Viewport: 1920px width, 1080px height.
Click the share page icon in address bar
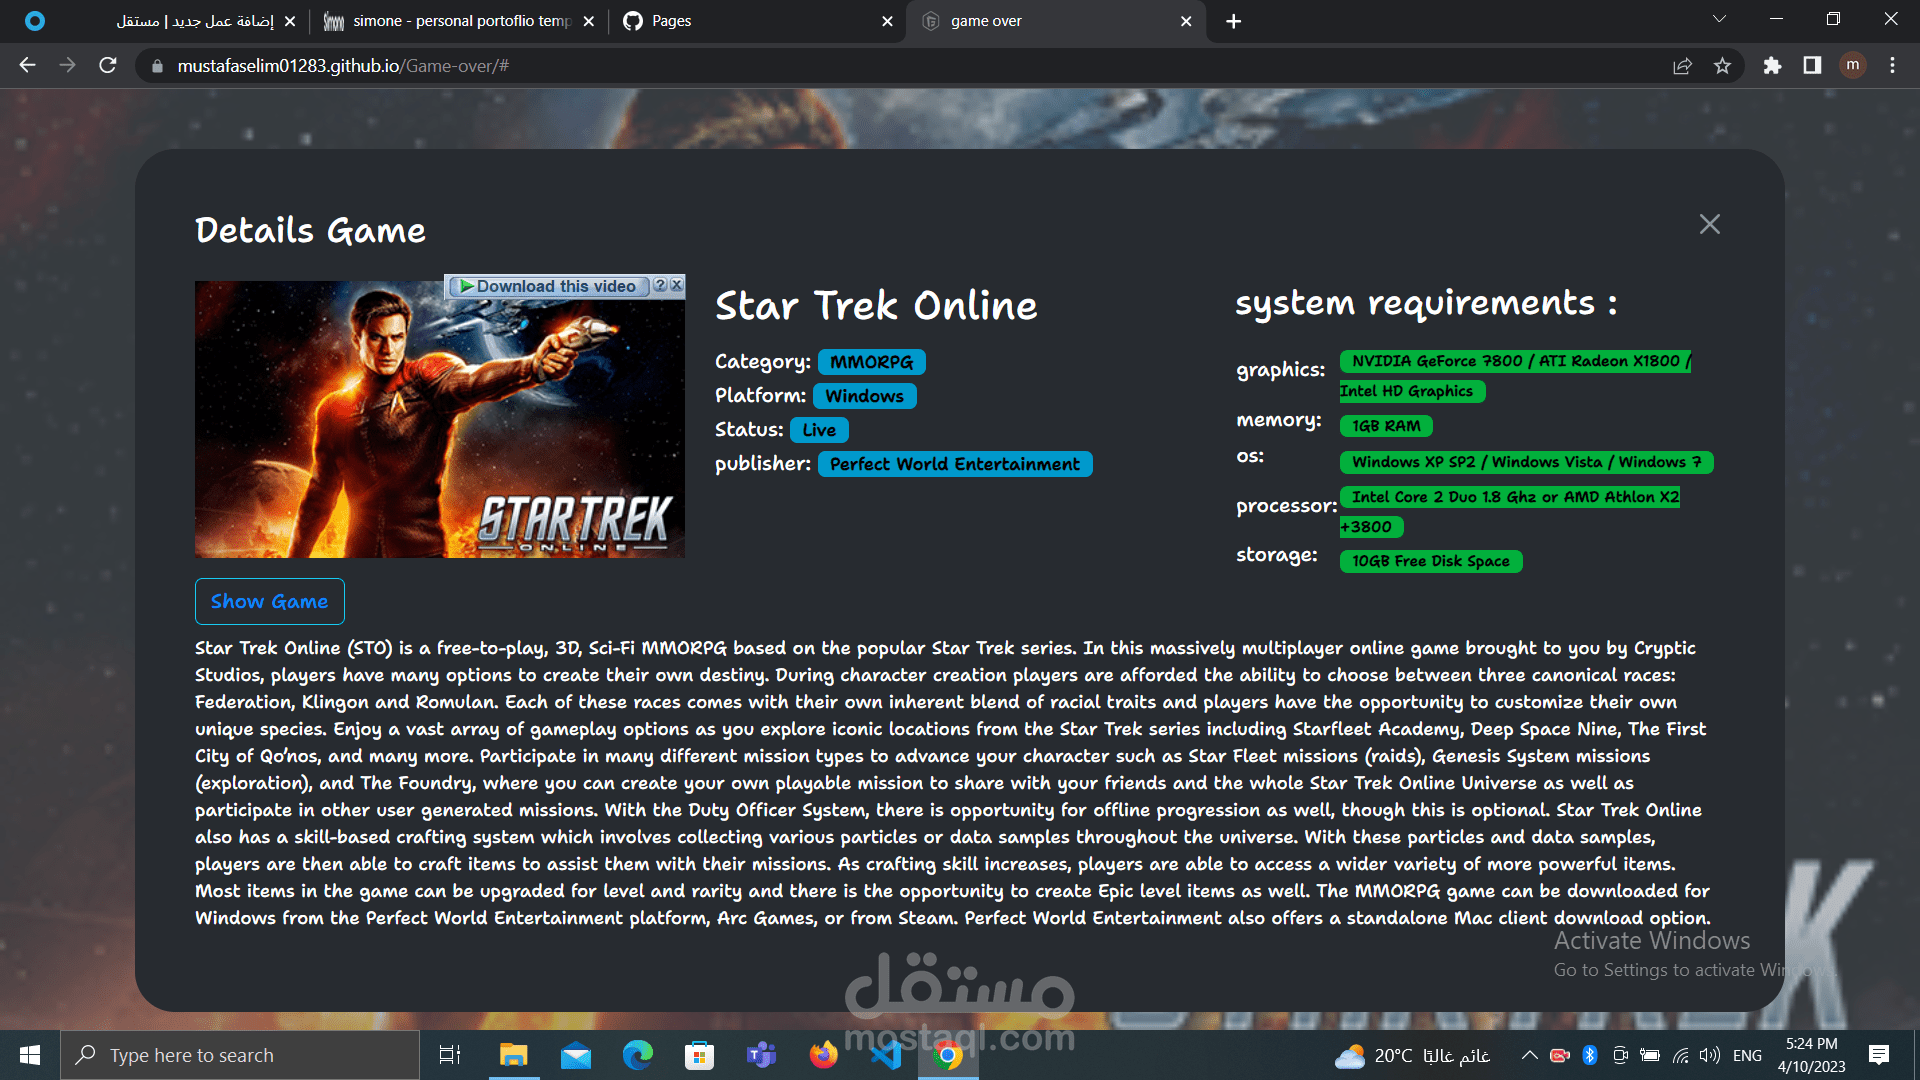click(1682, 66)
